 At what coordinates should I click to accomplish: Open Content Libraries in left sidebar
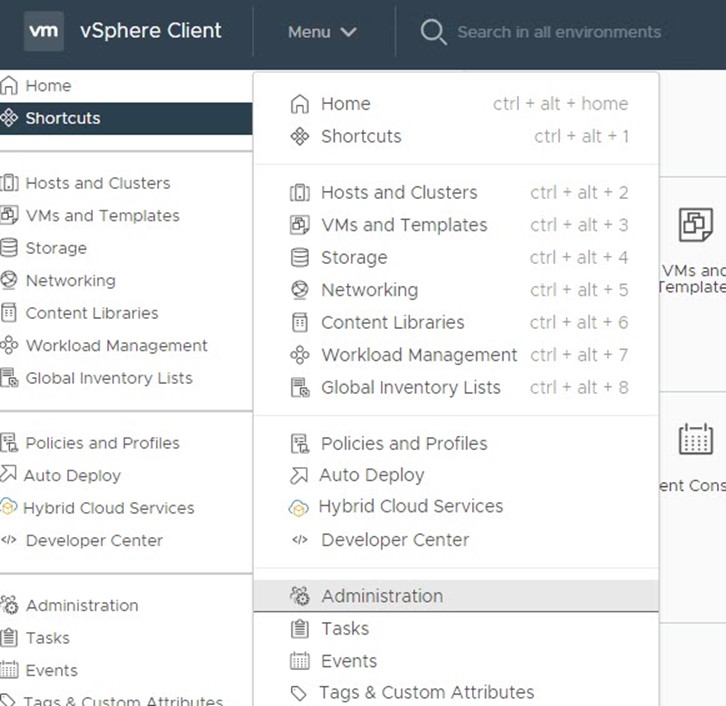(92, 313)
